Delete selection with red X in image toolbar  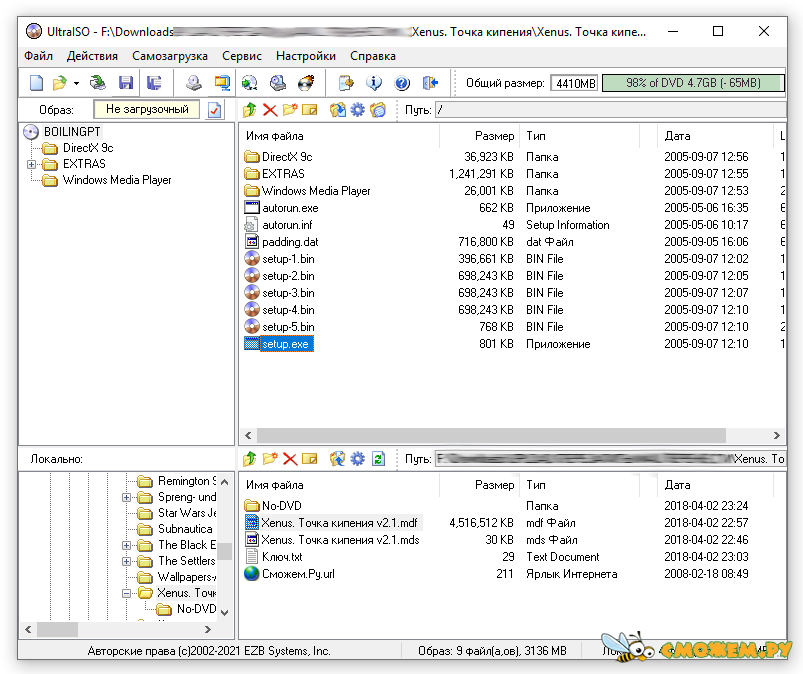(x=270, y=110)
